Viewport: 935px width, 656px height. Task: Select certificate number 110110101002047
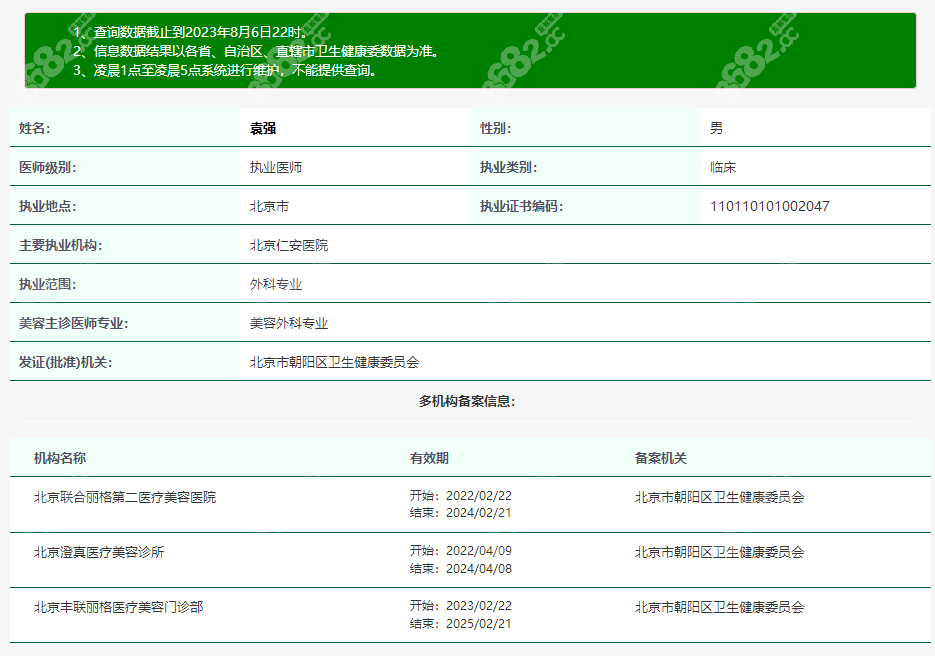click(769, 206)
